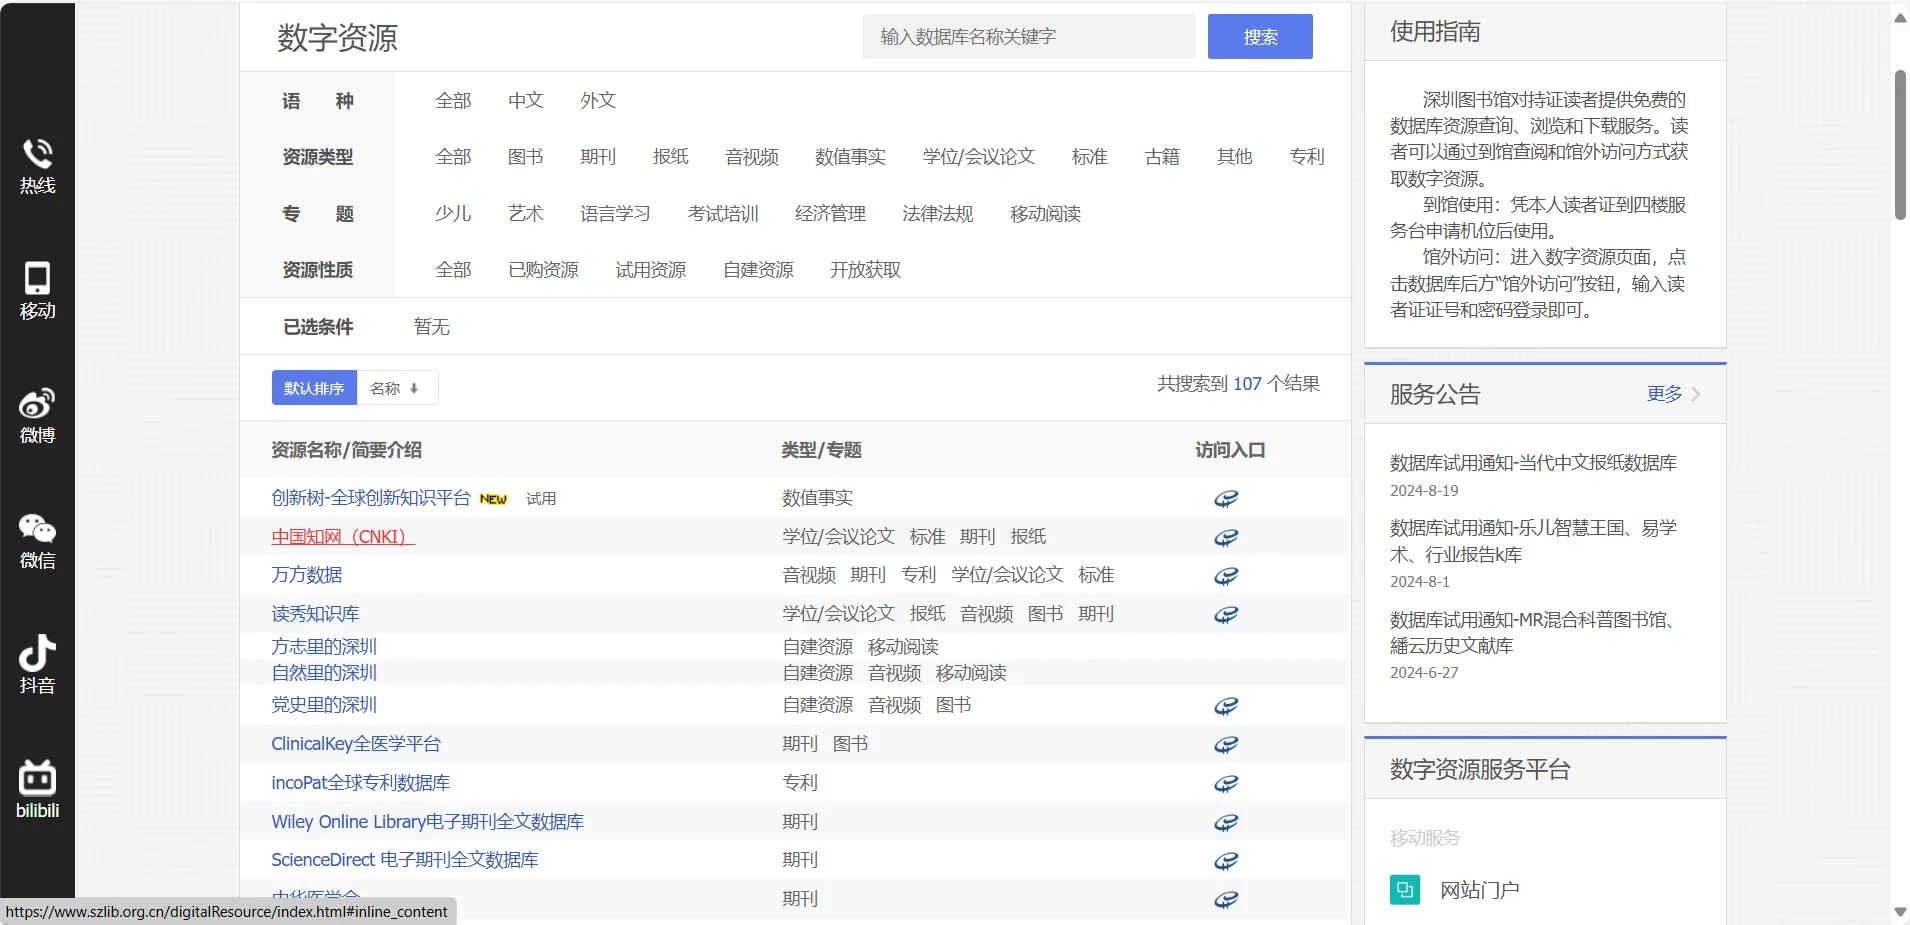
Task: Select 全部 in the 语种 row
Action: click(x=453, y=100)
